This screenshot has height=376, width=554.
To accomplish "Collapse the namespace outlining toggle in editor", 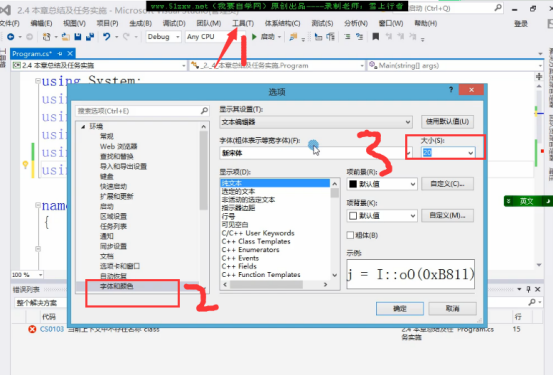I will 37,205.
